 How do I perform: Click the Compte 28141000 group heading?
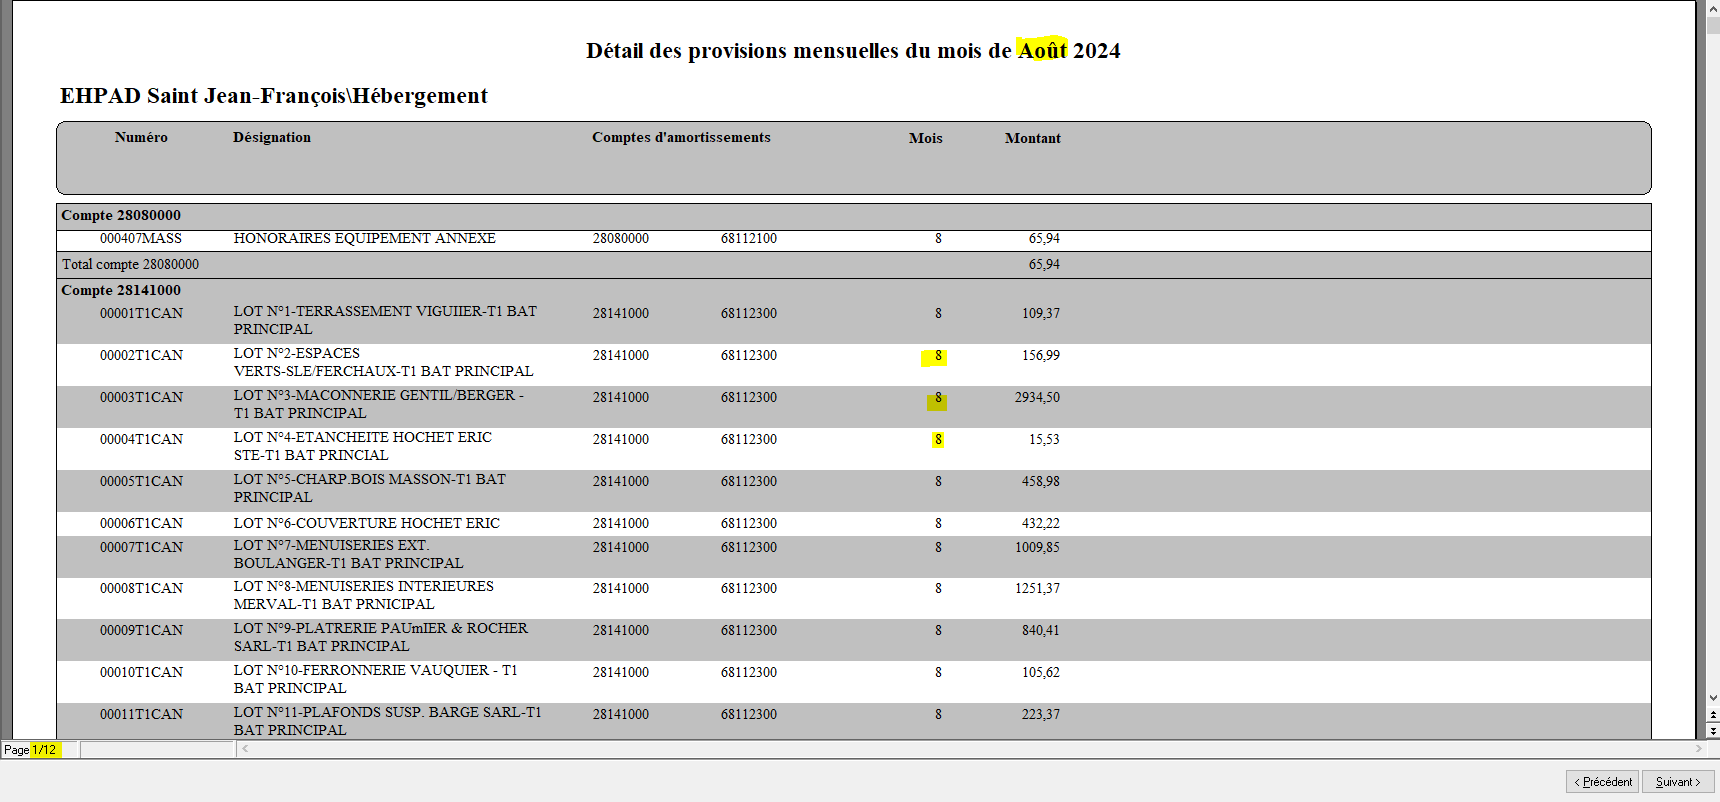point(121,291)
